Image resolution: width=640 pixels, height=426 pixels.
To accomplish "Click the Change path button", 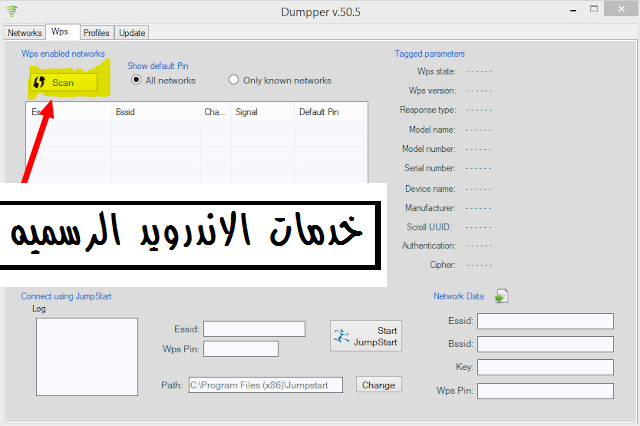I will [379, 385].
